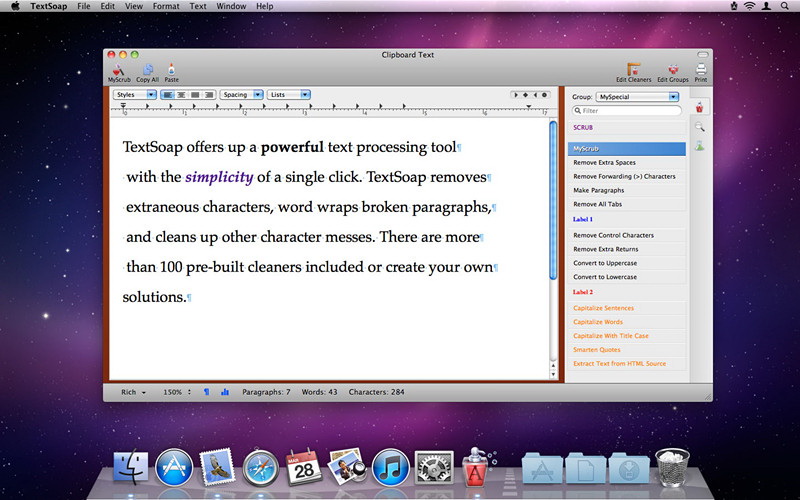Click the MyScrub toolbar icon

point(118,70)
